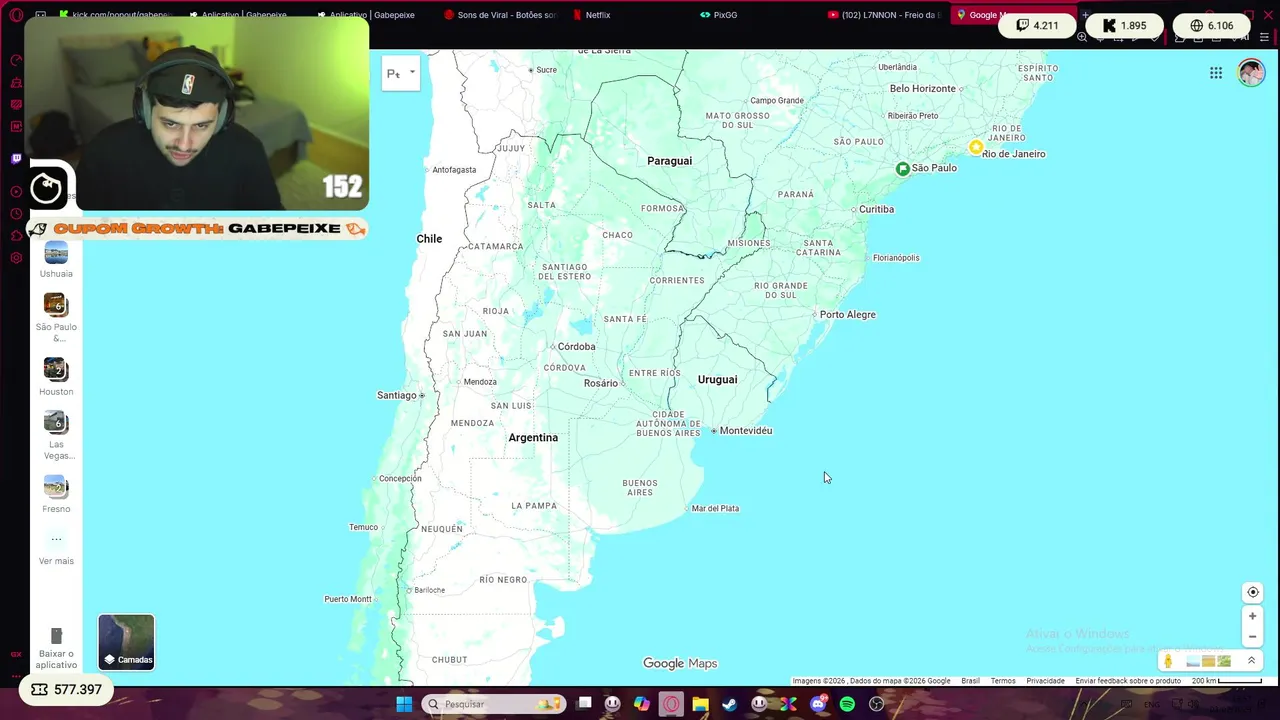
Task: Click Baixar o aplicativo phone icon
Action: [56, 636]
